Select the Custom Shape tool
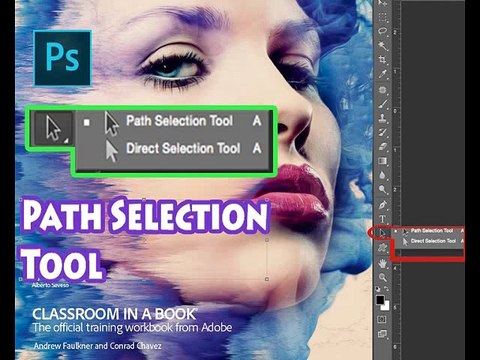Image resolution: width=480 pixels, height=360 pixels. click(383, 248)
